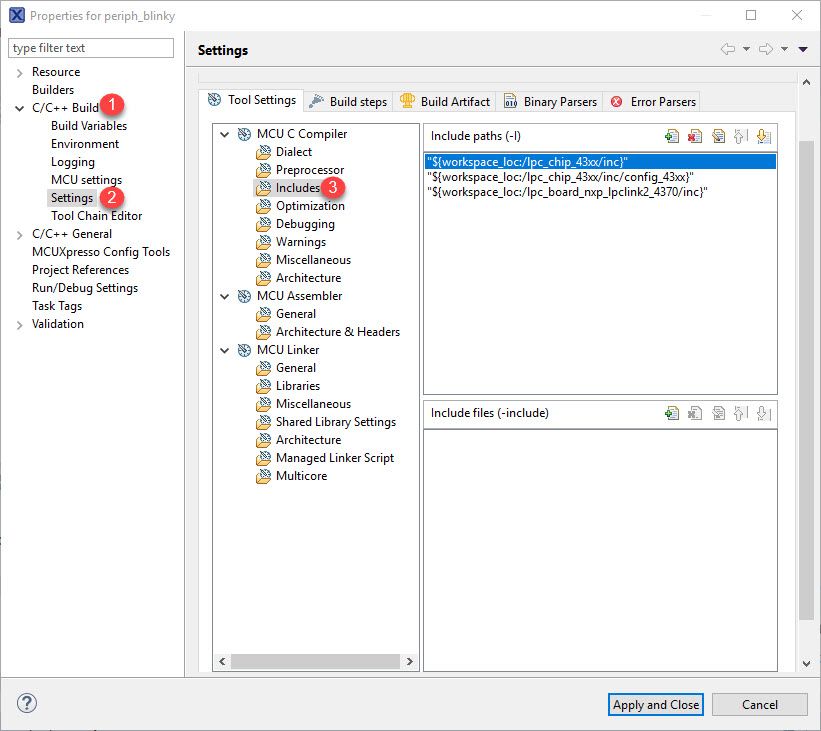
Task: Select Multicore linker settings
Action: click(x=301, y=476)
